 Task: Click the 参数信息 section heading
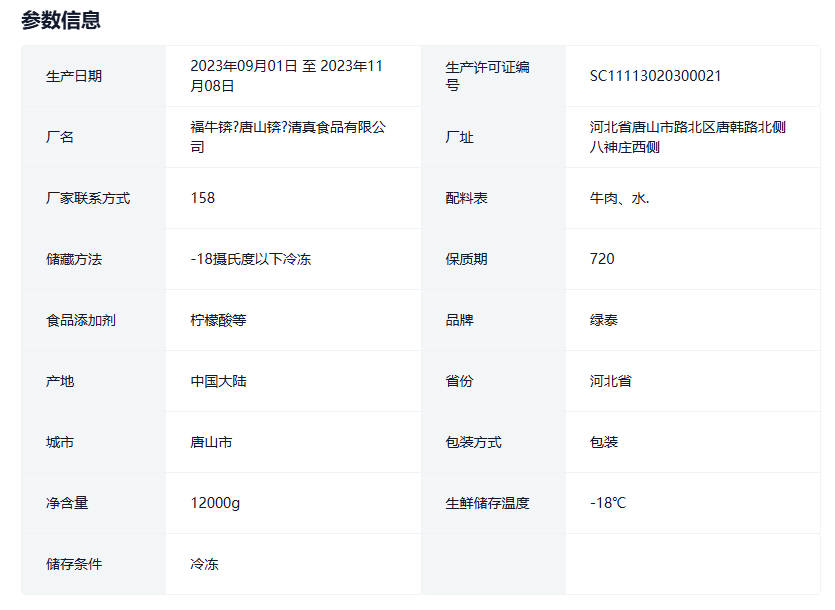[61, 20]
